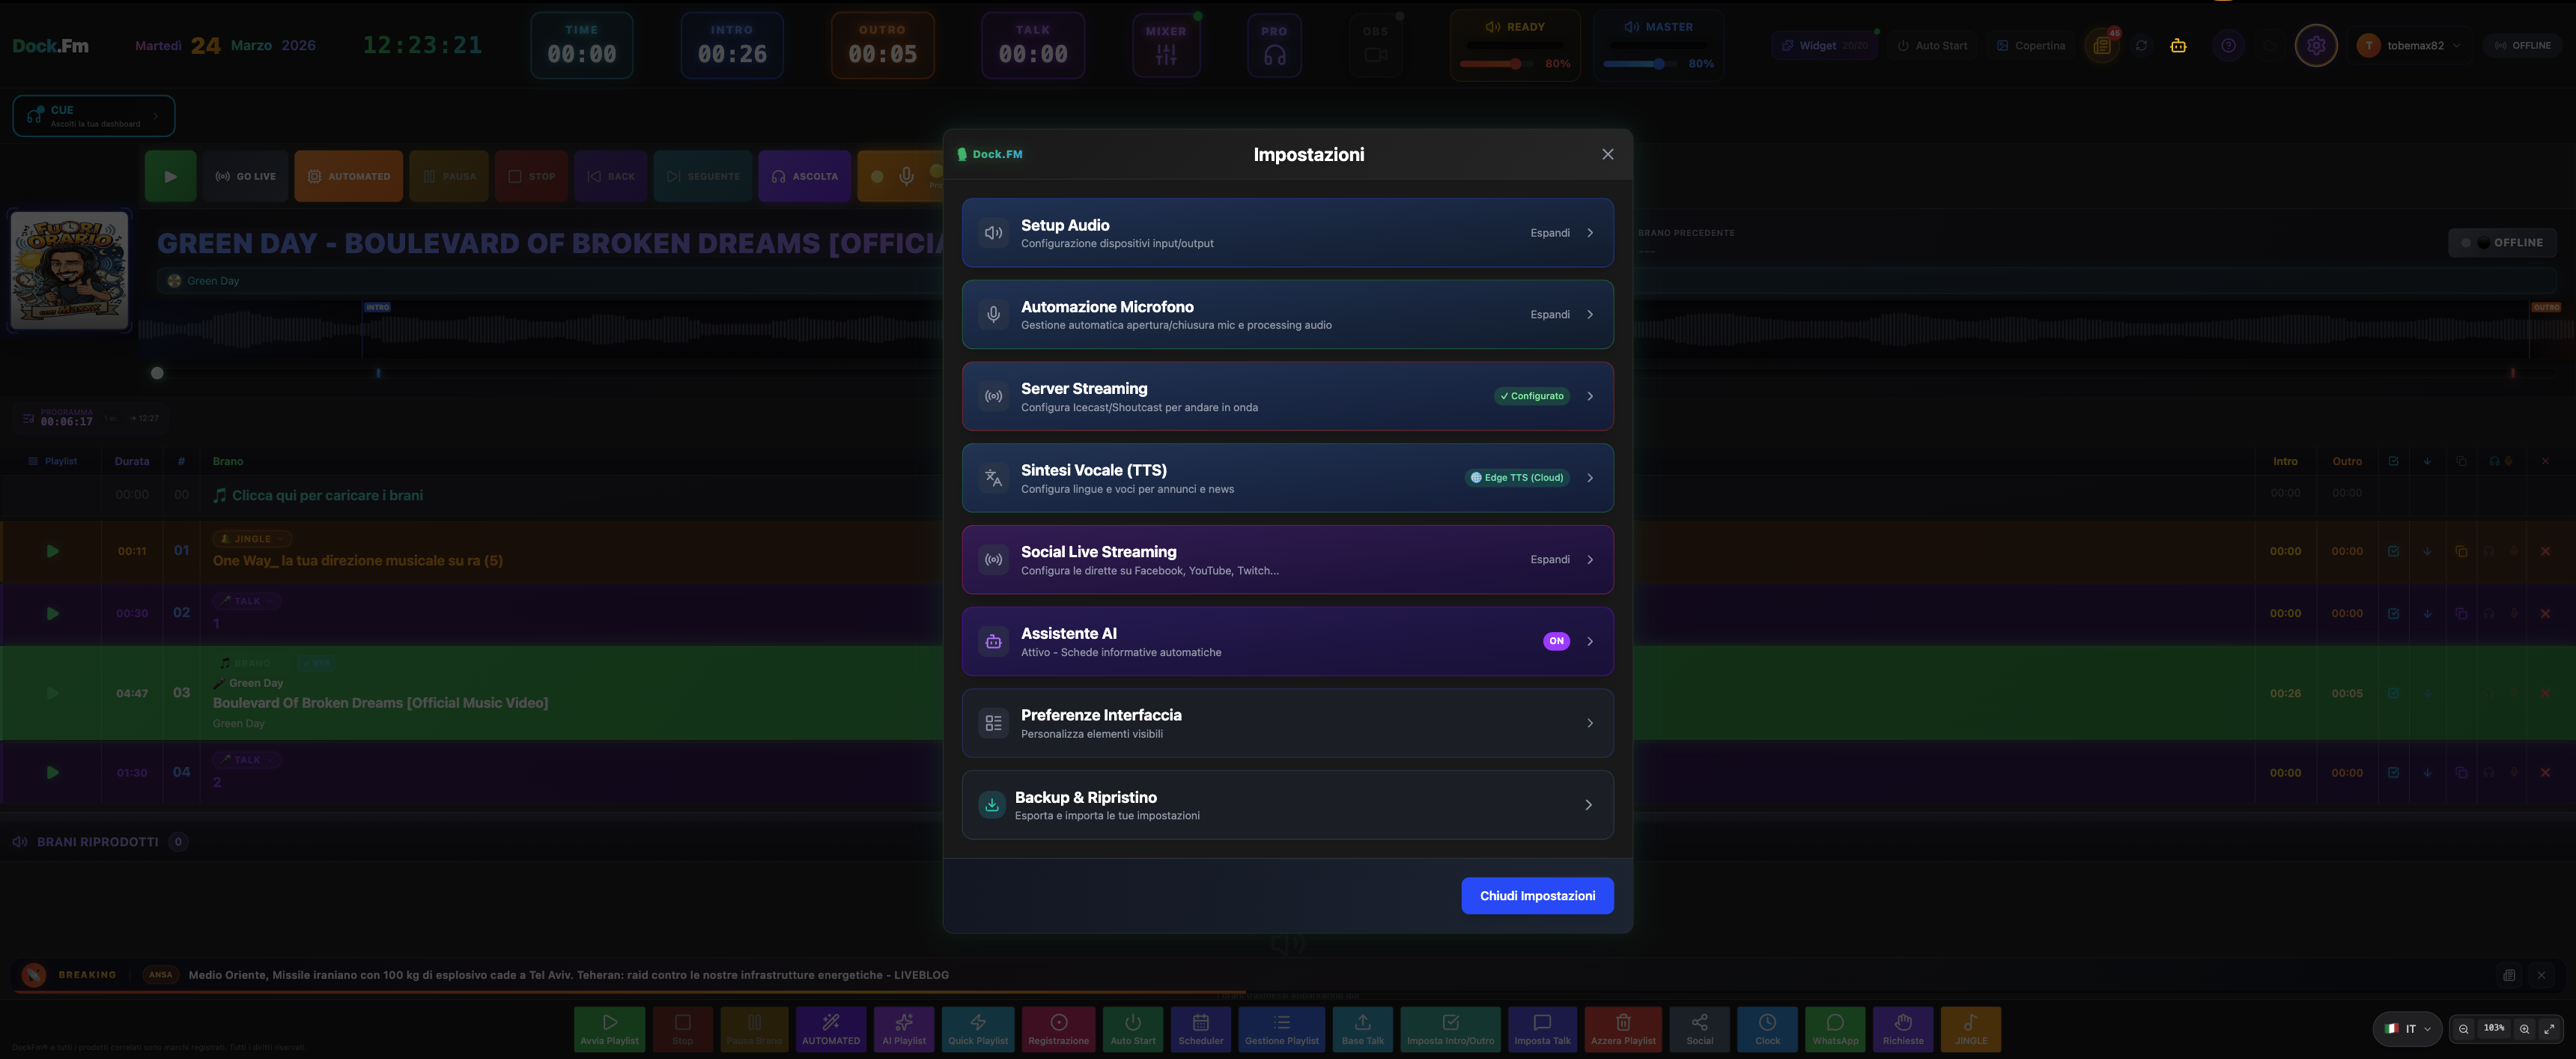Open WhatsApp from the bottom toolbar

1835,1029
